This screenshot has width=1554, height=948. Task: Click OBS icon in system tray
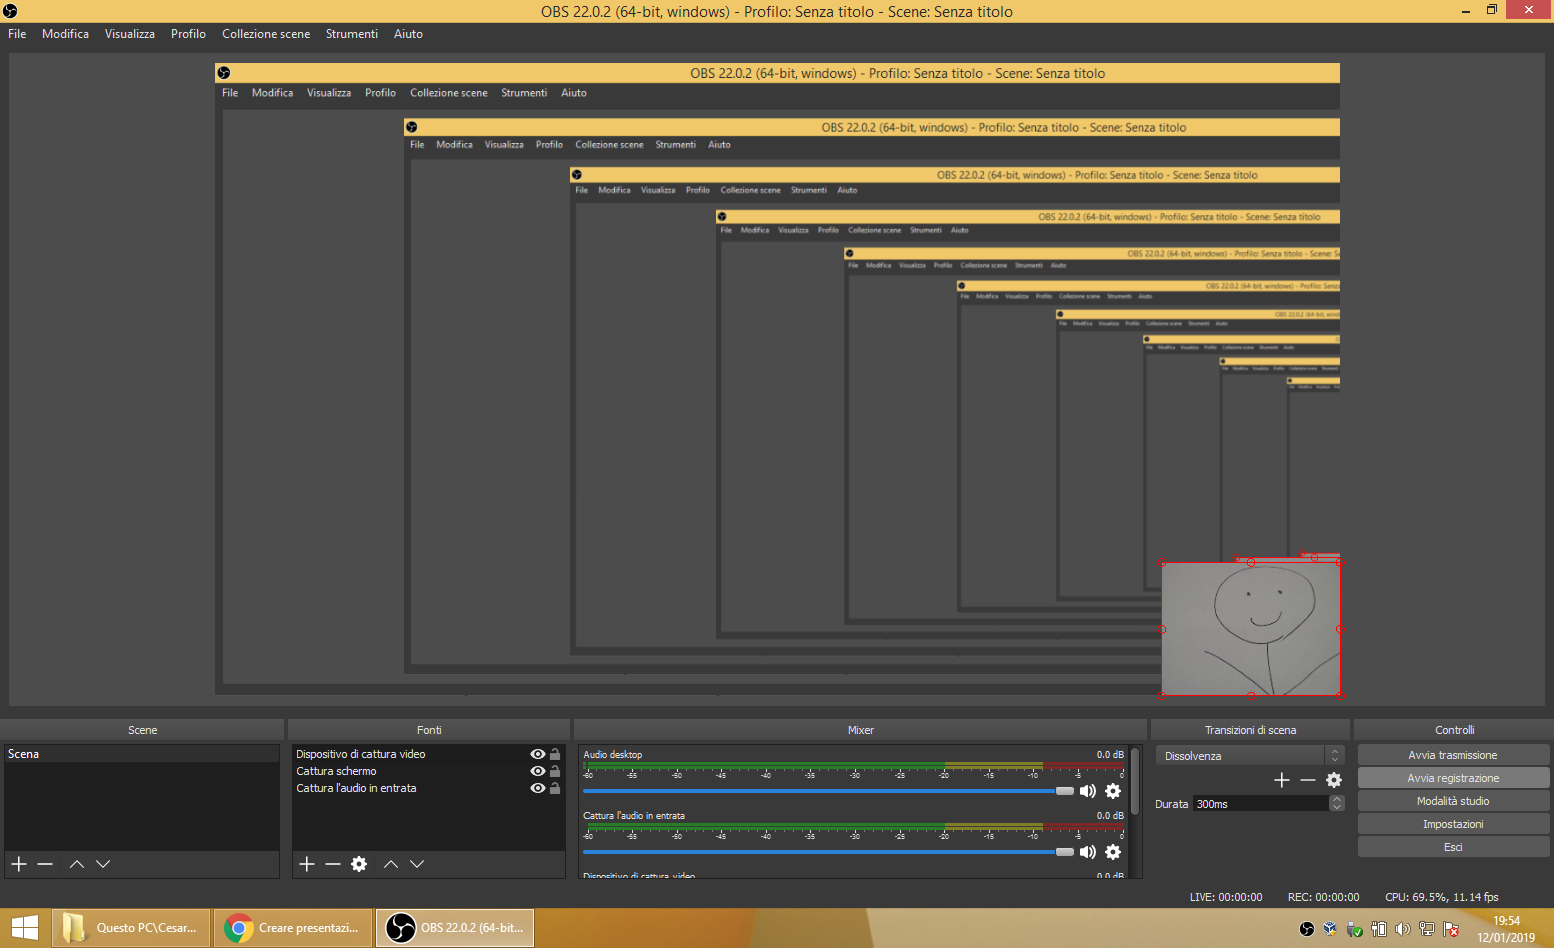[1306, 929]
